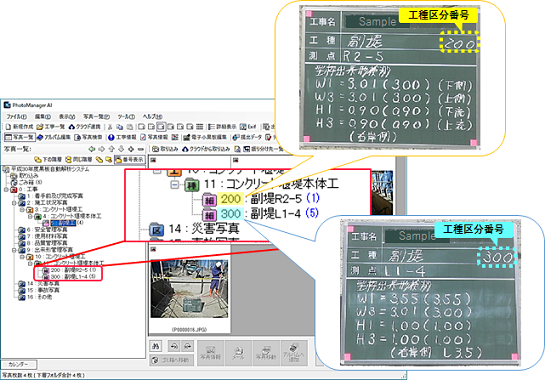Select 14 : 災害写真 folder
This screenshot has height=380, width=545.
click(39, 284)
